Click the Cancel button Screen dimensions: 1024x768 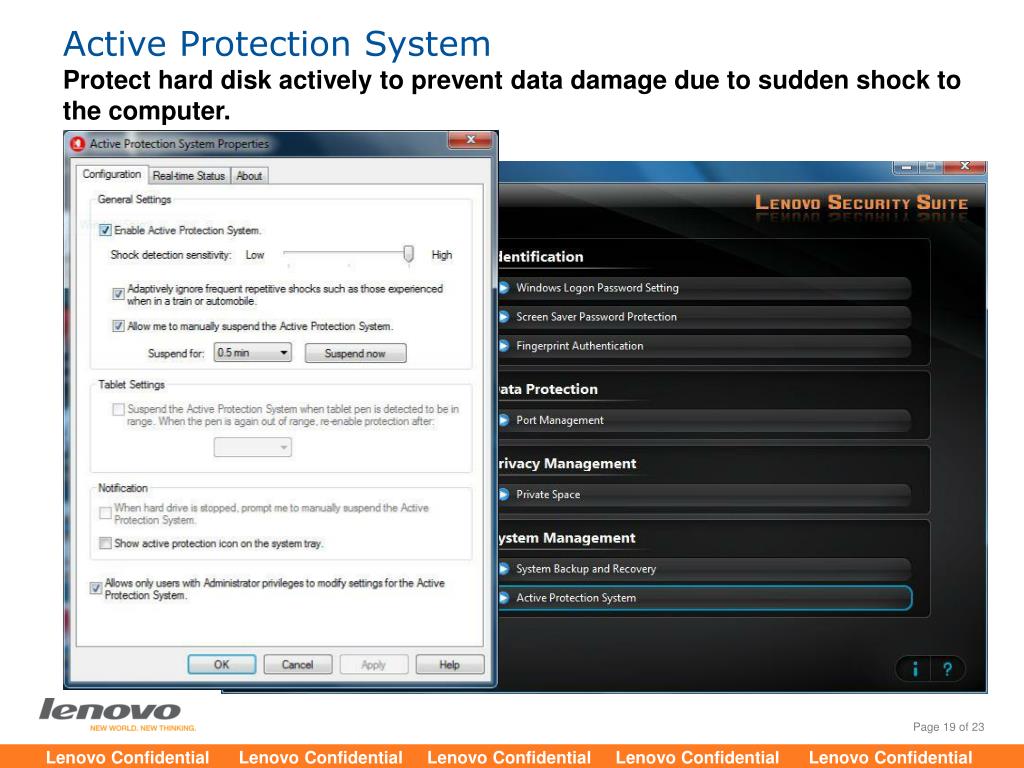coord(298,664)
